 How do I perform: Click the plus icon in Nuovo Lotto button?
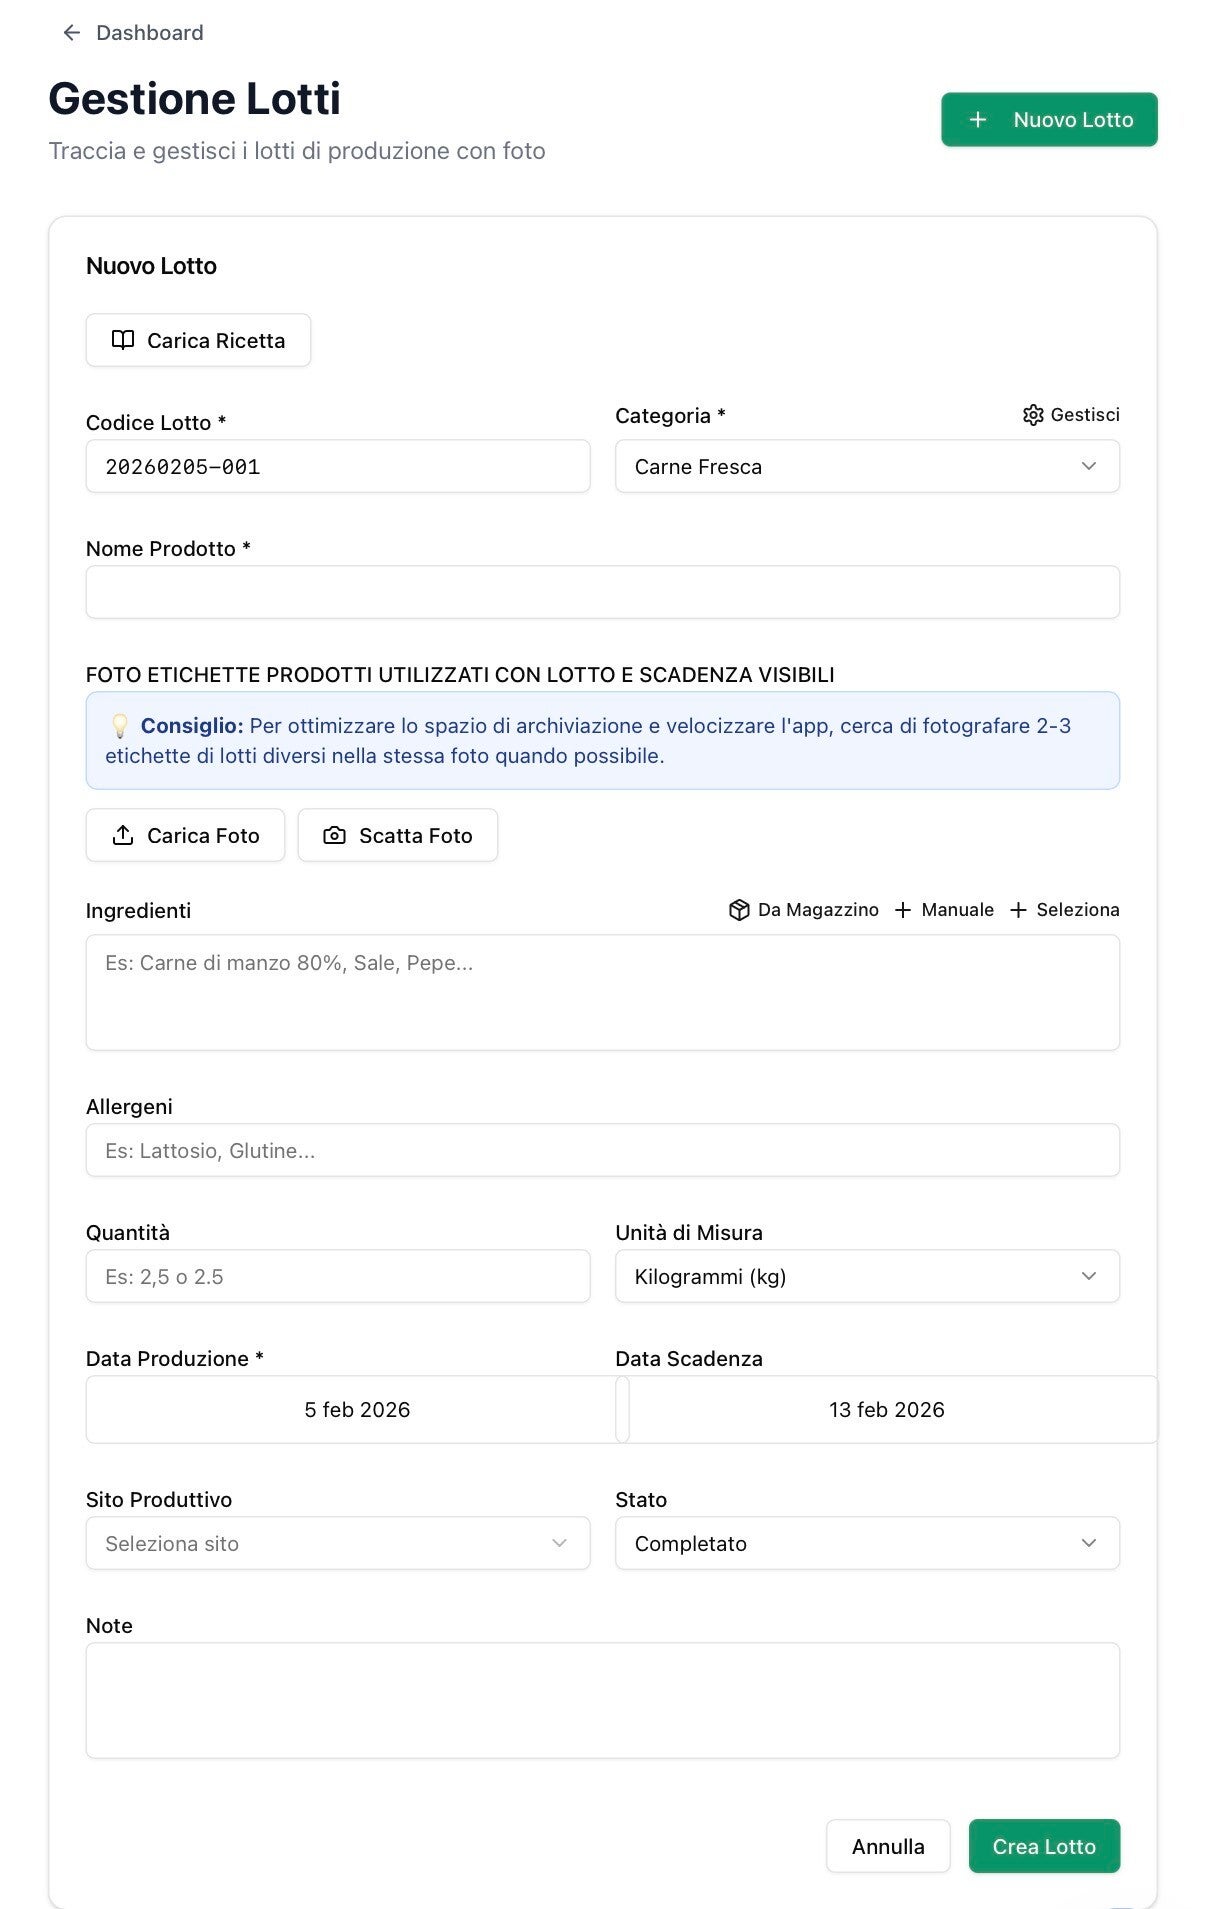[978, 120]
